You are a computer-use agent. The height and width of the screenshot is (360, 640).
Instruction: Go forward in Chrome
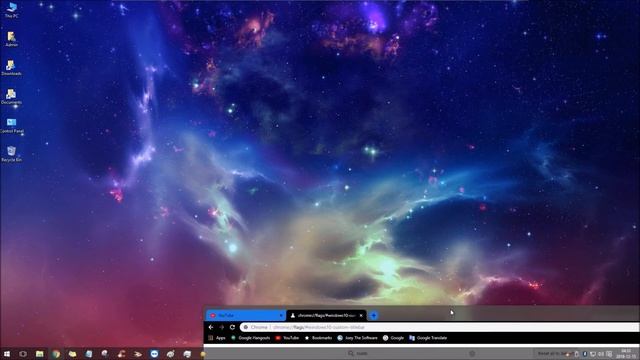point(222,327)
